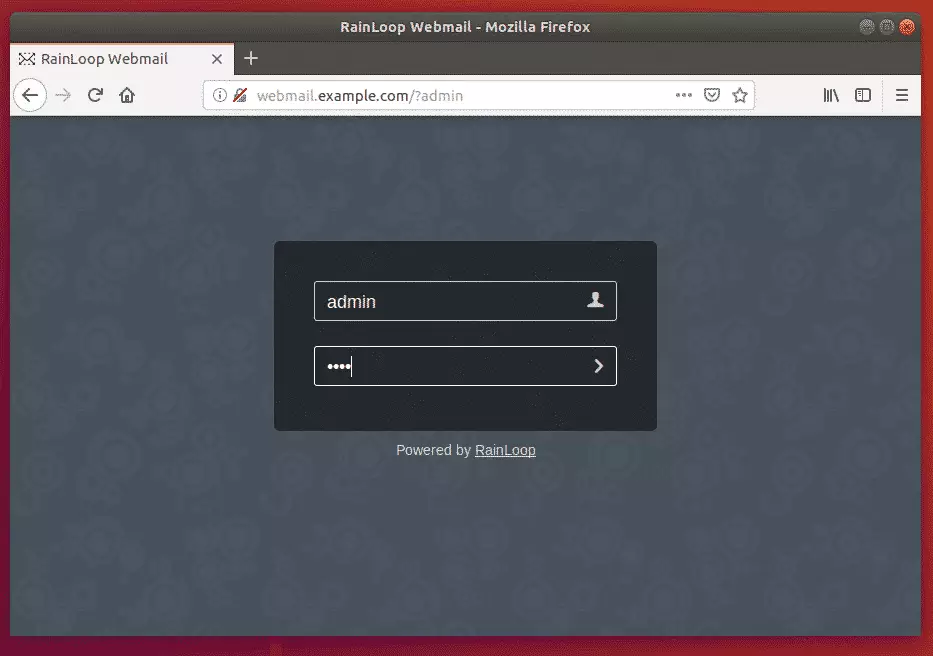The width and height of the screenshot is (933, 656).
Task: Toggle the Firefox sidebar
Action: [x=863, y=95]
